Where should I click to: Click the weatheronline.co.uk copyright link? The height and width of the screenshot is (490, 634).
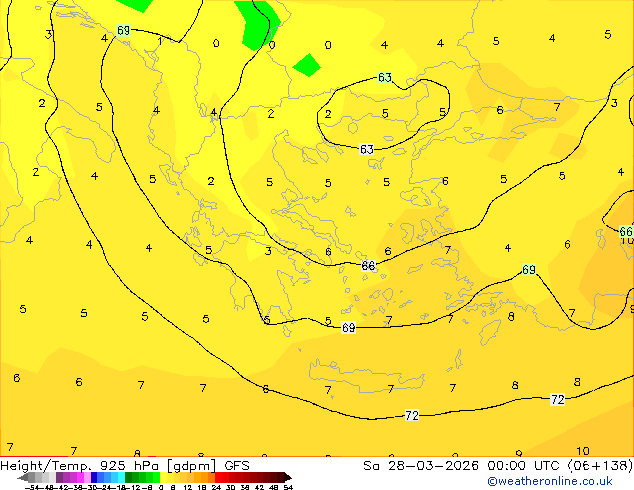550,481
